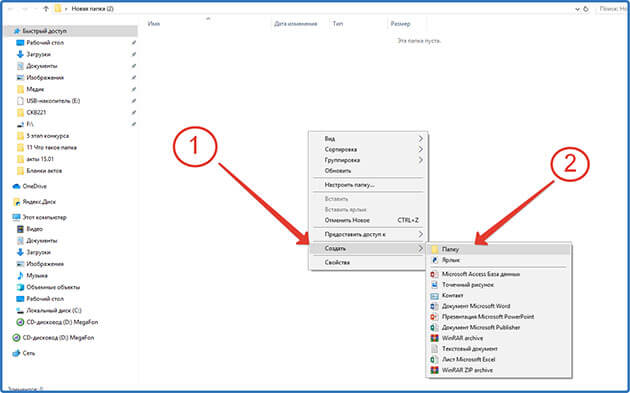Click the Этот компьютер icon
The height and width of the screenshot is (393, 630).
(x=16, y=217)
